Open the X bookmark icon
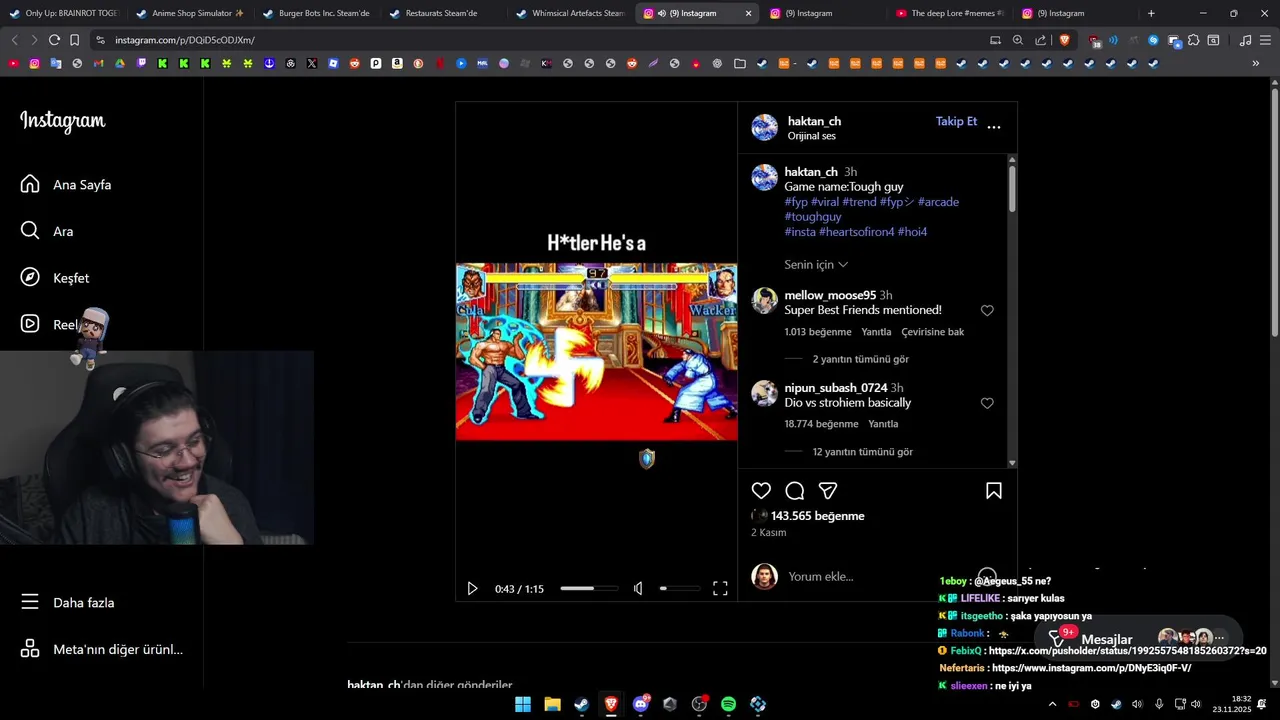The image size is (1280, 720). click(x=312, y=63)
